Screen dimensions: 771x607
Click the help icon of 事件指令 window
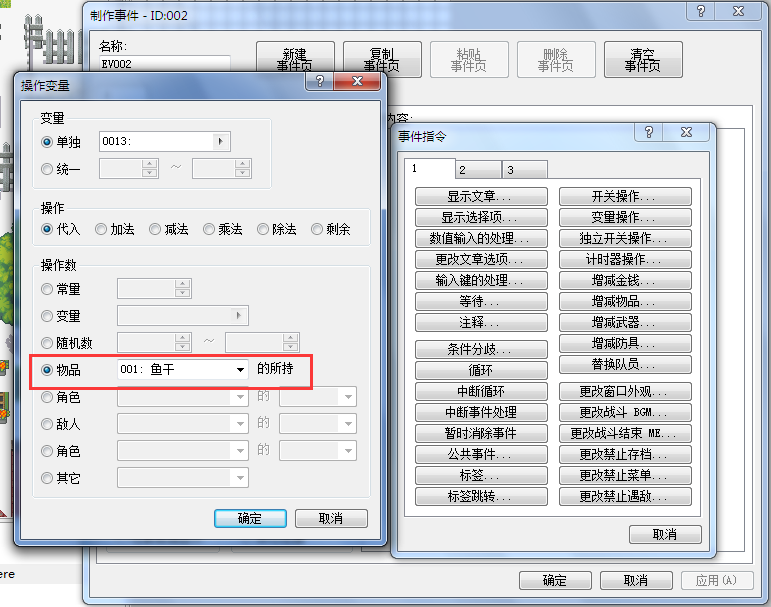coord(649,132)
